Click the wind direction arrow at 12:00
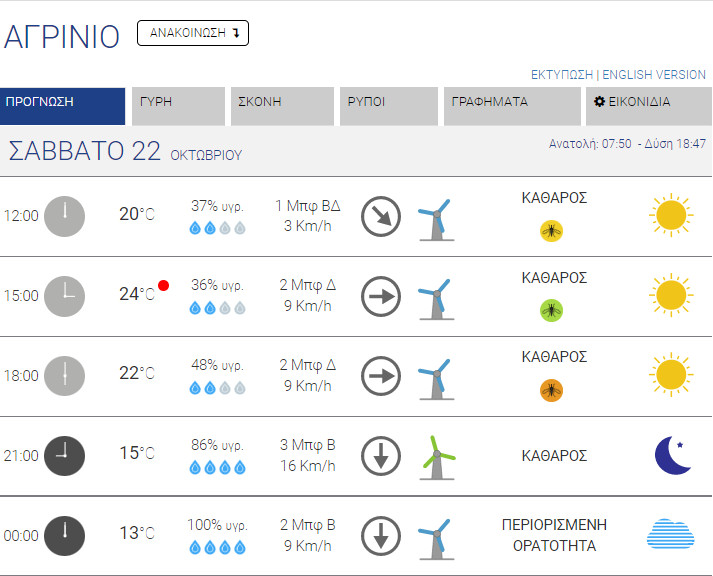Image resolution: width=713 pixels, height=576 pixels. point(381,217)
